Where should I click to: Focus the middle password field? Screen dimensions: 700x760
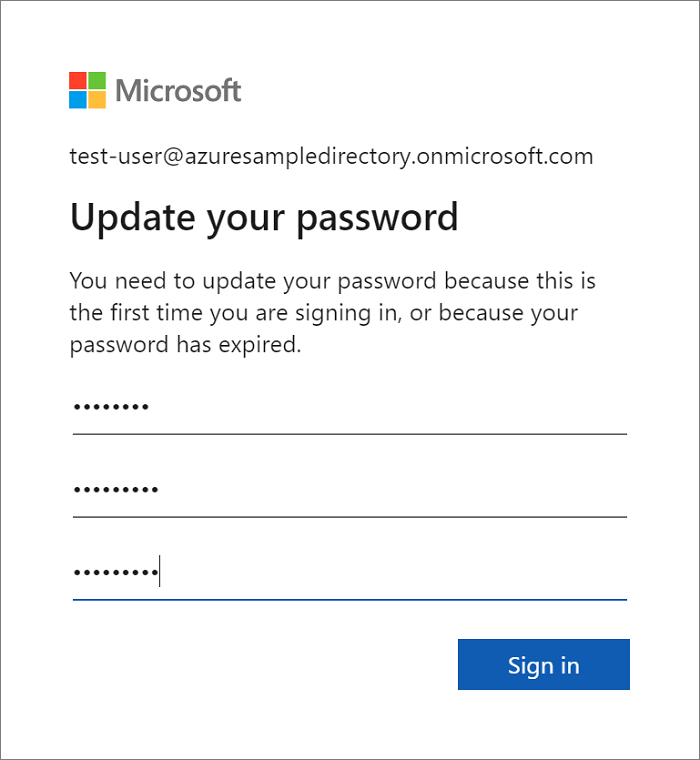[x=349, y=491]
